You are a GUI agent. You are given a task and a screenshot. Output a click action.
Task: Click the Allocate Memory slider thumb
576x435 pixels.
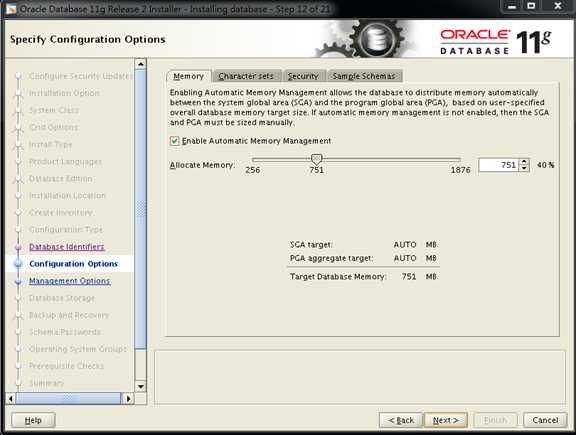[316, 159]
